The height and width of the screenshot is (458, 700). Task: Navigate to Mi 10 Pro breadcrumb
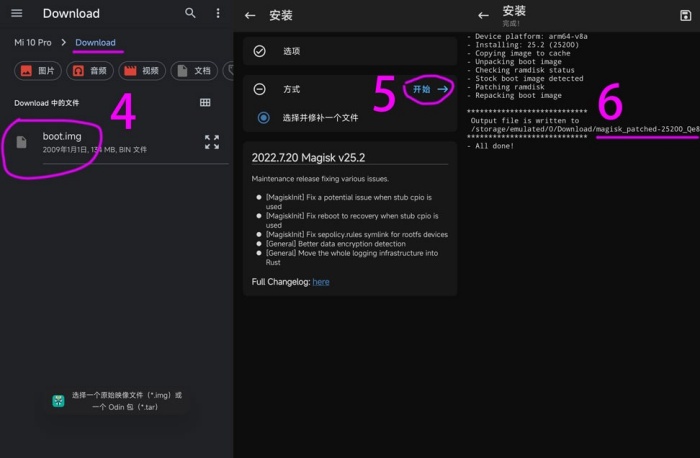click(32, 43)
